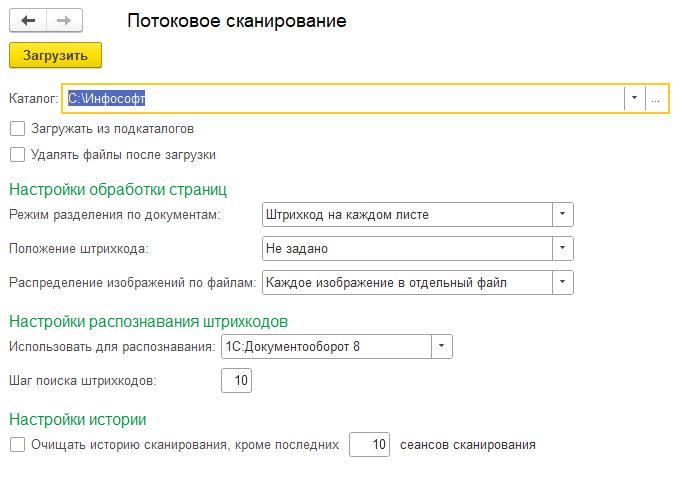Enable Очищать историю сканирования checkbox
This screenshot has width=682, height=477.
click(x=16, y=445)
